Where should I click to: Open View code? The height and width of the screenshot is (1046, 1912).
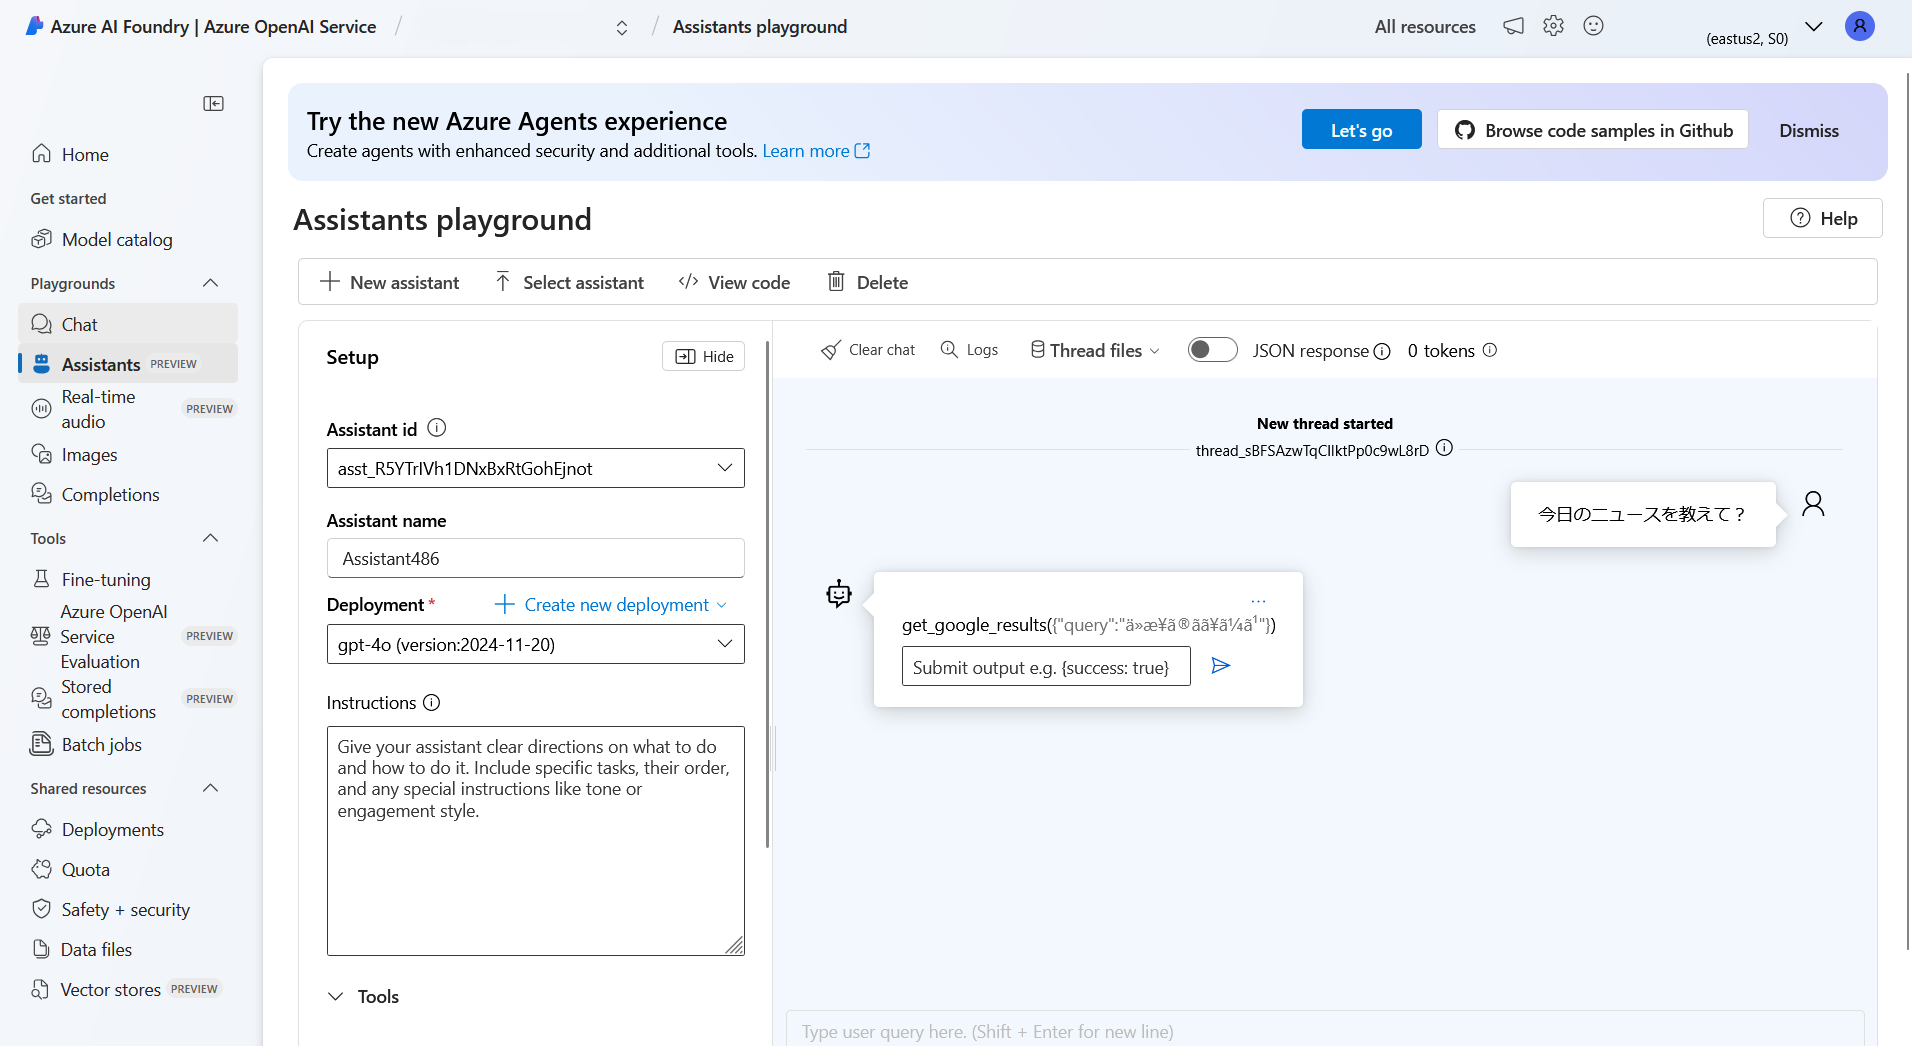click(x=734, y=282)
